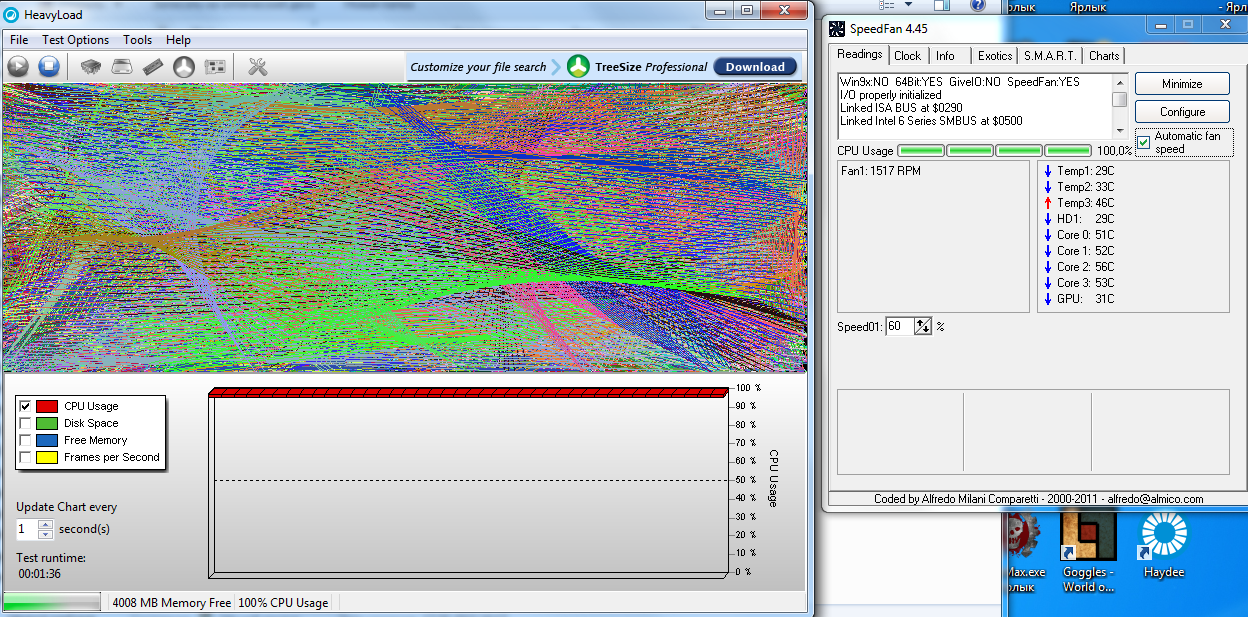The height and width of the screenshot is (617, 1248).
Task: Switch to the S.M.A.R.T. tab
Action: 1050,56
